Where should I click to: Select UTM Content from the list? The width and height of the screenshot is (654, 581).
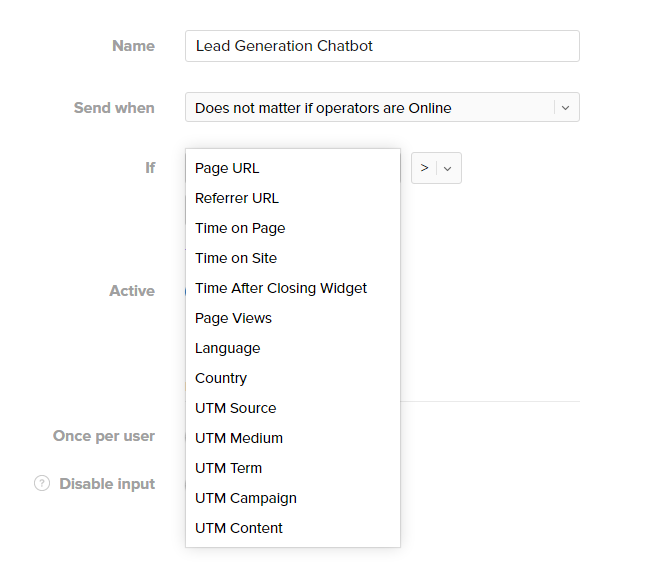click(x=239, y=528)
